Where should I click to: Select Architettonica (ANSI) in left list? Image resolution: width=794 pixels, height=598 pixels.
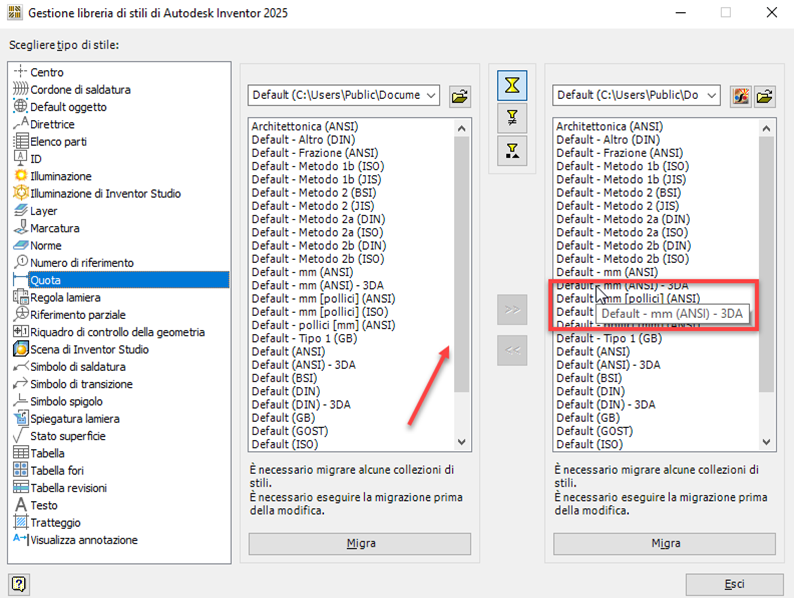tap(305, 126)
